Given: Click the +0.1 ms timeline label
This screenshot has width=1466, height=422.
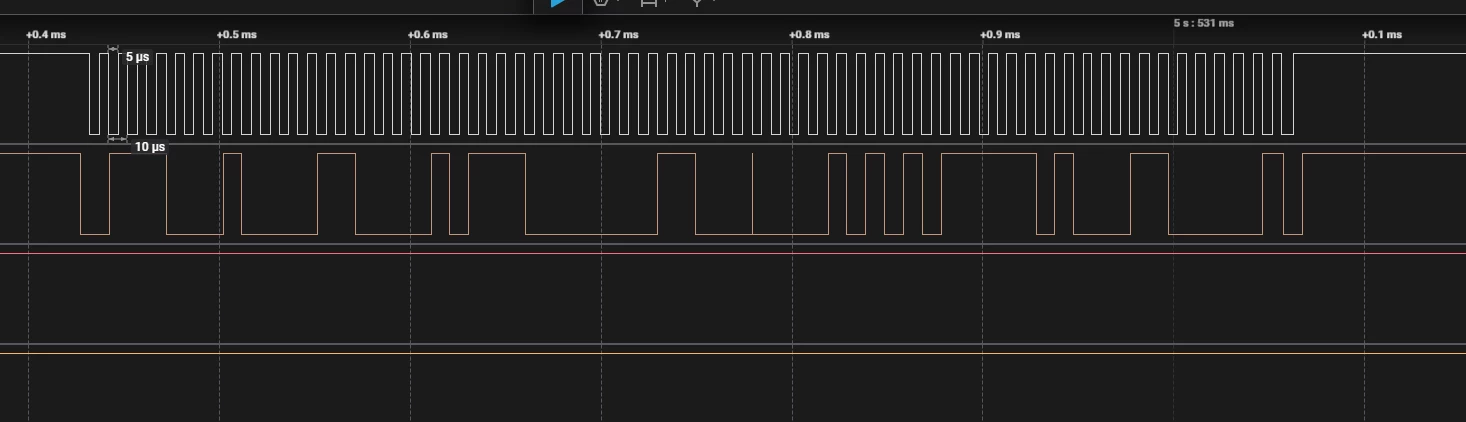Looking at the screenshot, I should (x=1382, y=35).
